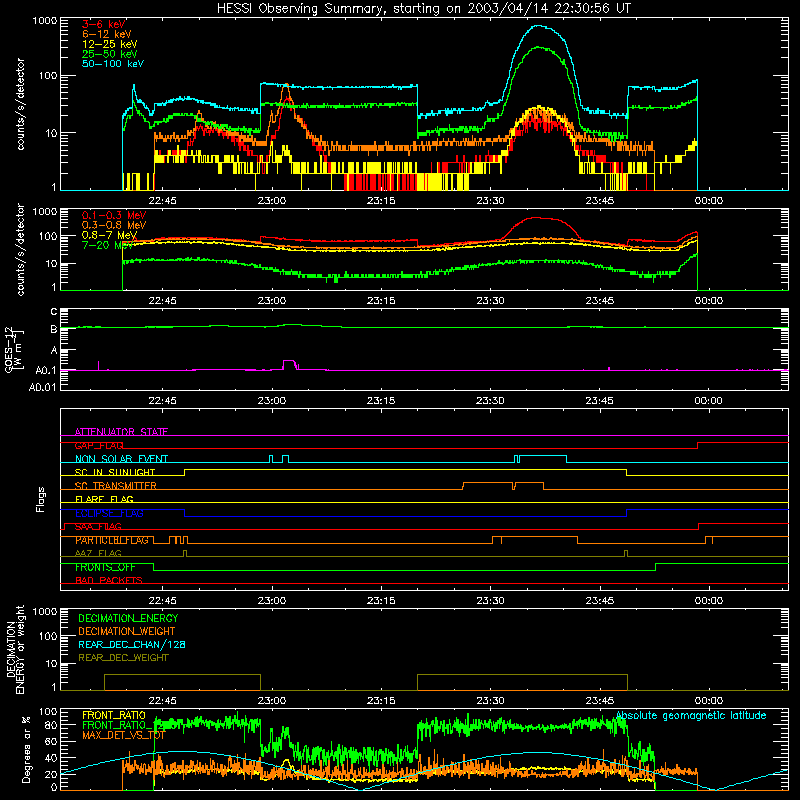Viewport: 800px width, 800px height.
Task: Select the 25-50 keV legend label
Action: 110,54
